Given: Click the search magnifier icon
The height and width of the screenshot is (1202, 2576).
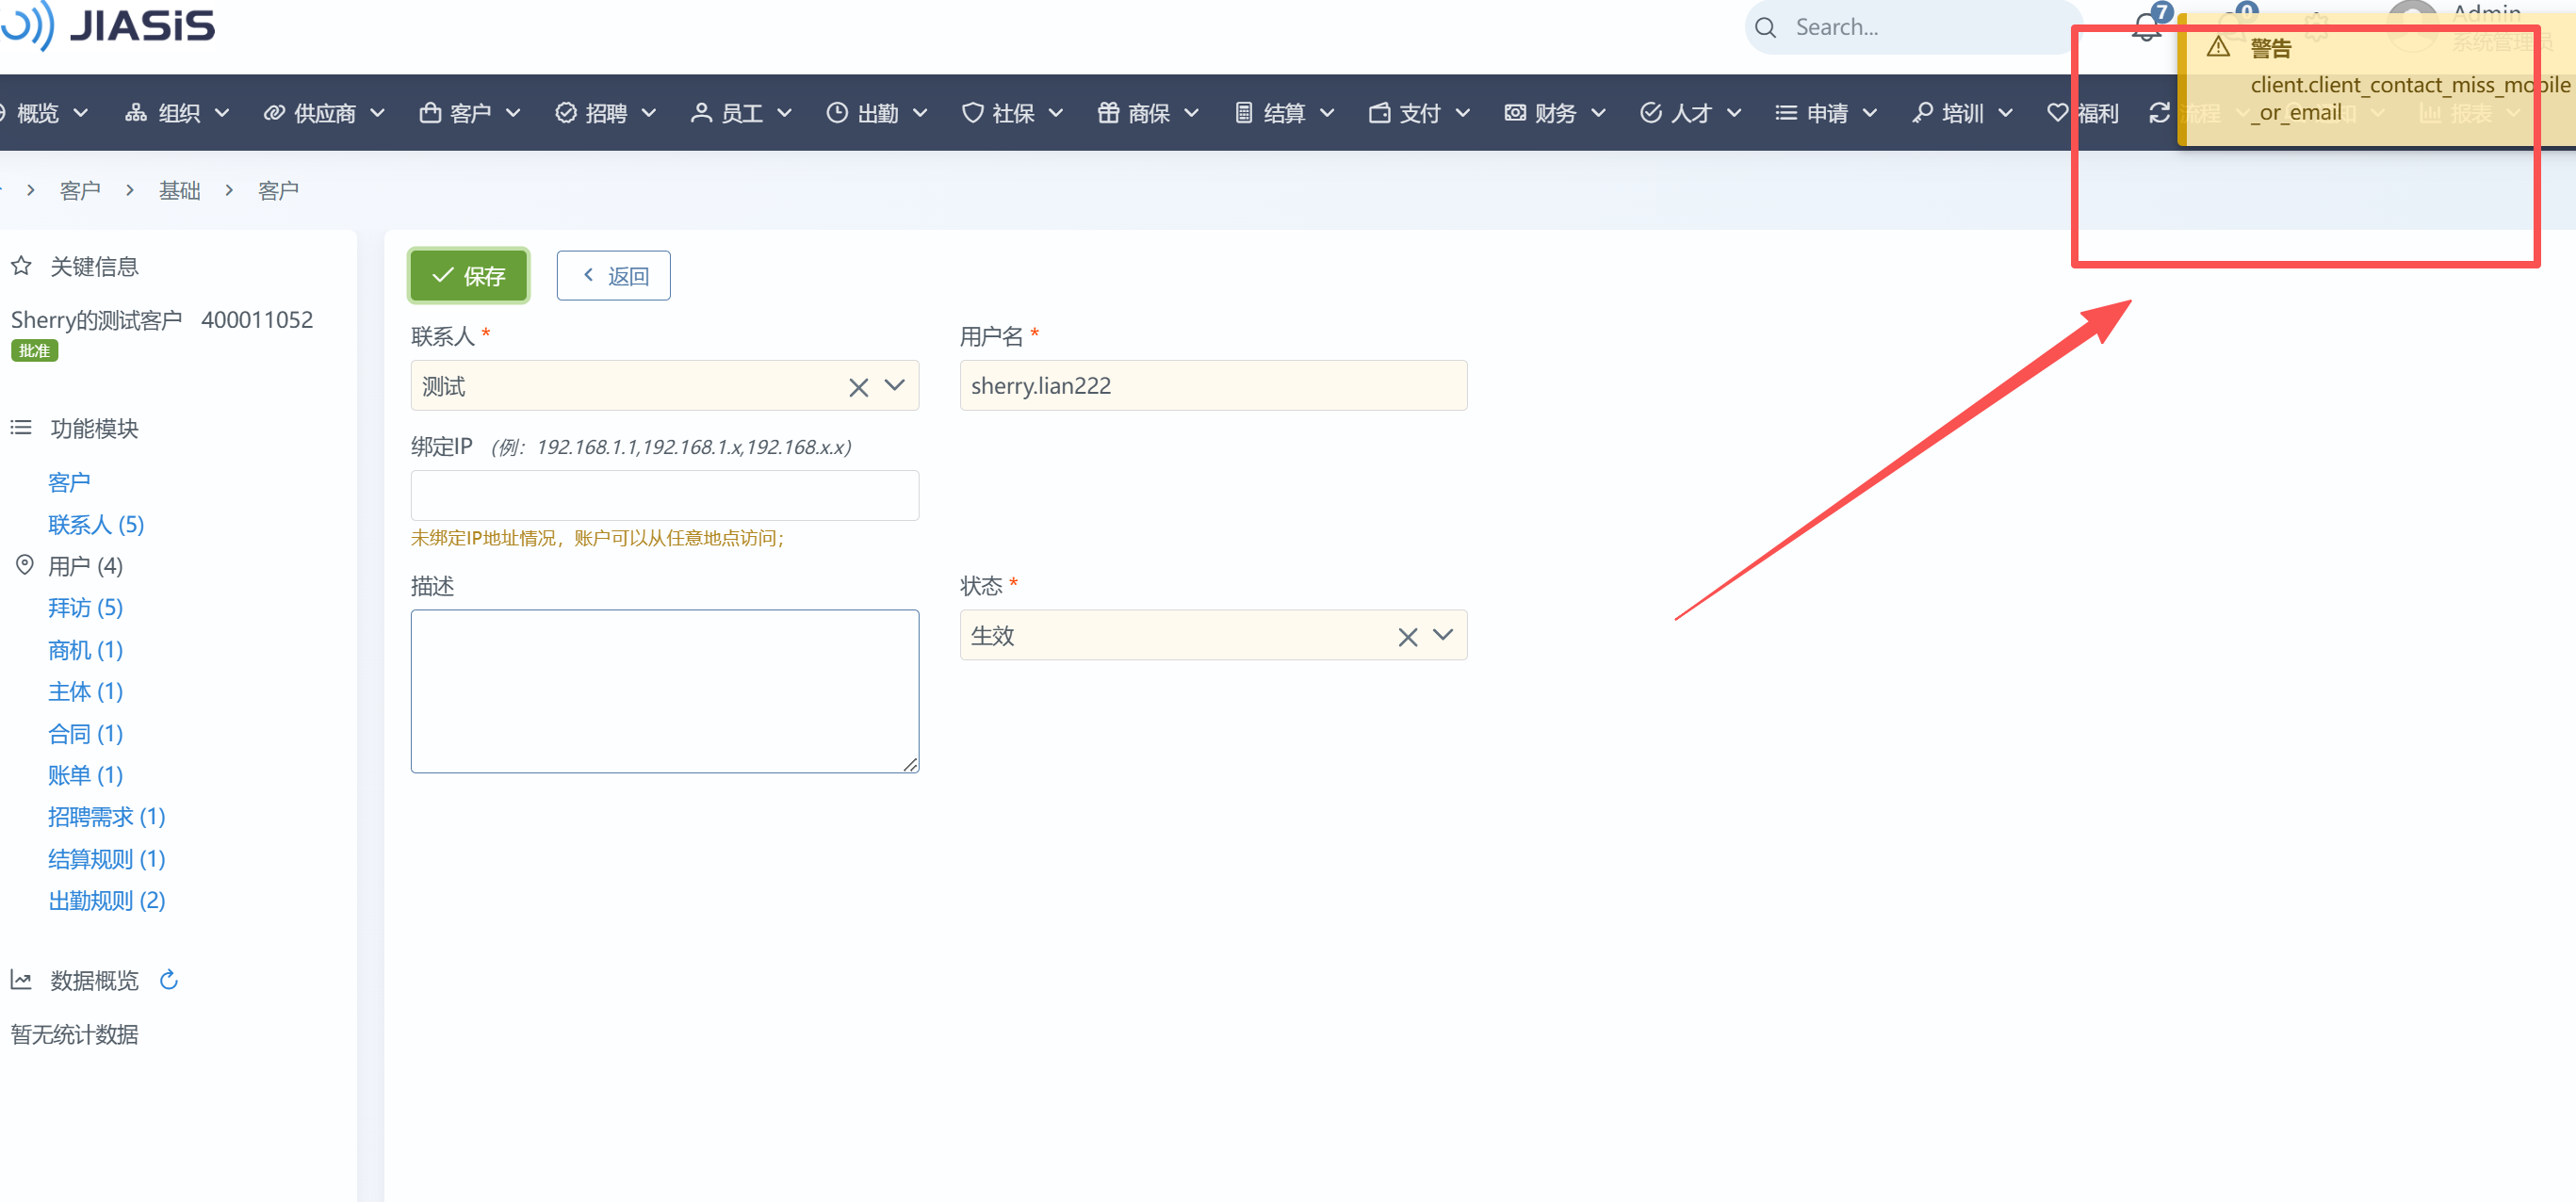Looking at the screenshot, I should (1766, 27).
